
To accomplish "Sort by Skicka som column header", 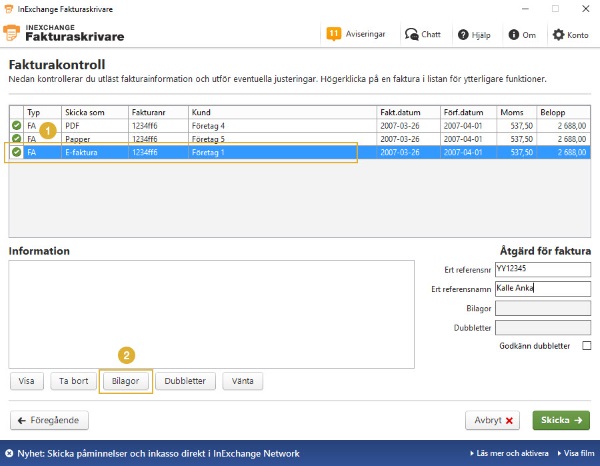I will tap(95, 112).
